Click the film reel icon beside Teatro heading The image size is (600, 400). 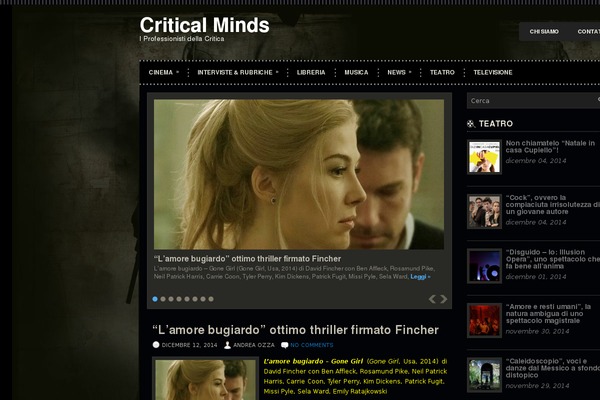click(x=471, y=124)
